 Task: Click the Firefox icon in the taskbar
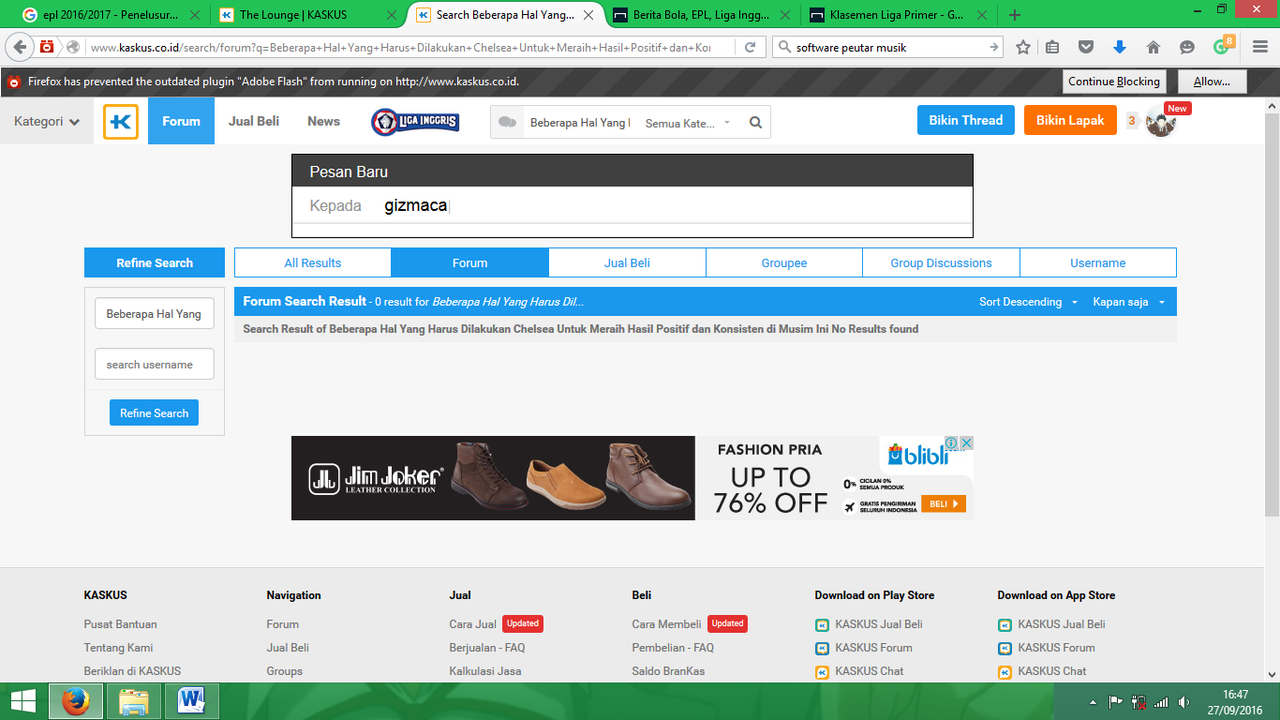click(x=75, y=701)
